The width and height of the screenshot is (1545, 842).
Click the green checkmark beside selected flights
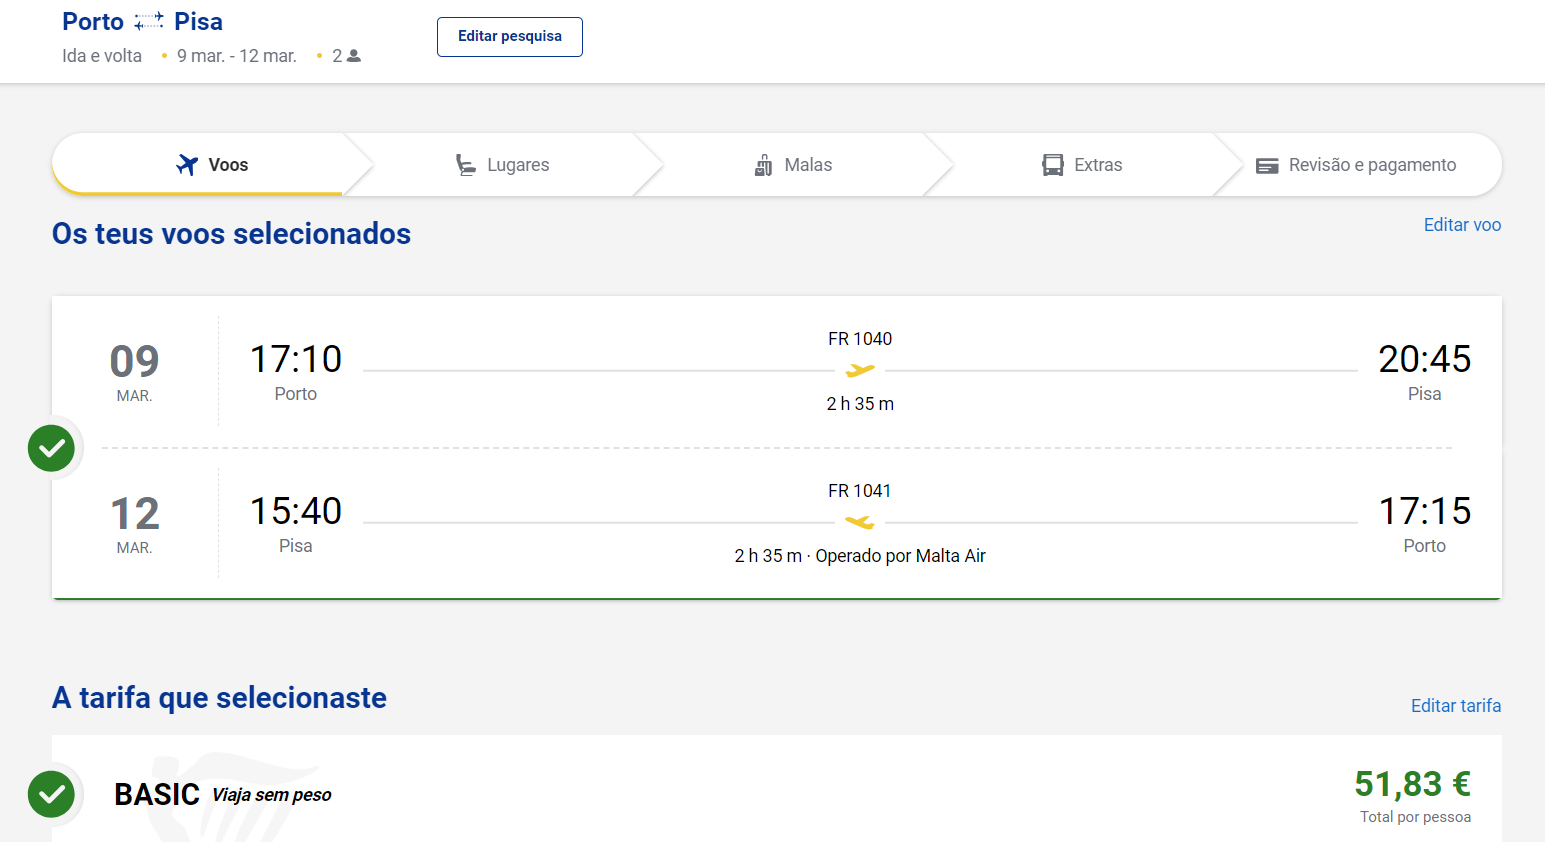coord(51,448)
